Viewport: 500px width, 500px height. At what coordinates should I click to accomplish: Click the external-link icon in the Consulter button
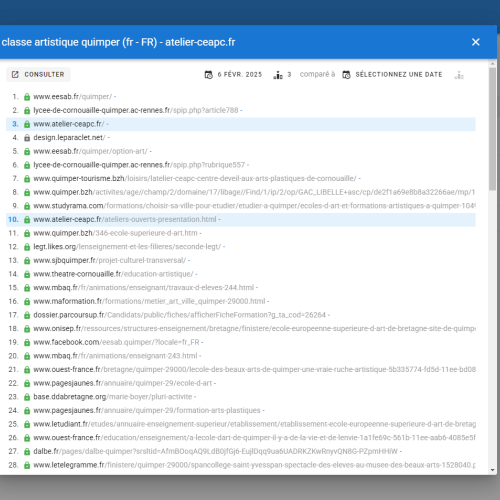15,74
